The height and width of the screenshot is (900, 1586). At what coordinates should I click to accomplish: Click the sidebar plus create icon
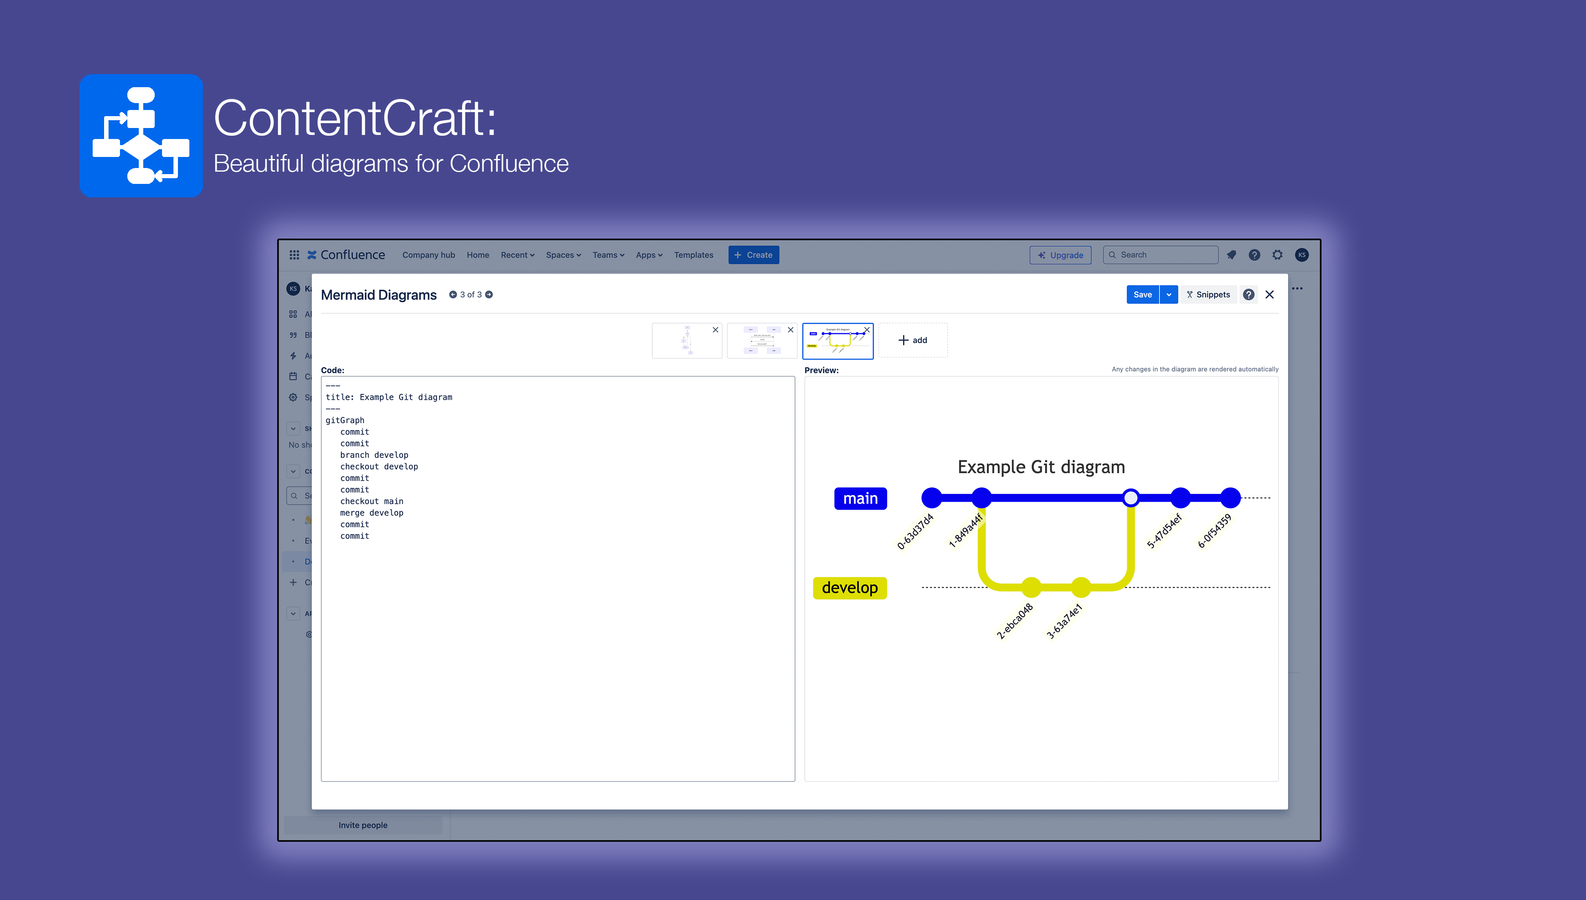point(293,583)
